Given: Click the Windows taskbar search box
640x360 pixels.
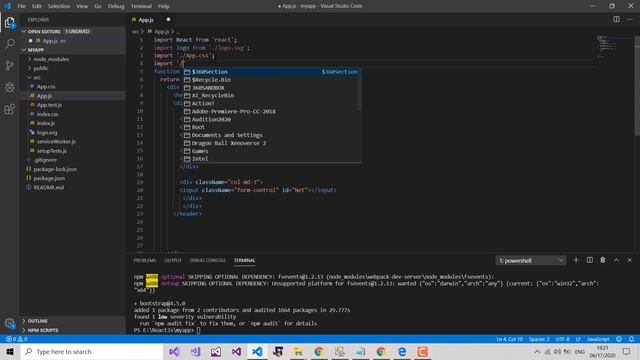Looking at the screenshot, I should (x=92, y=351).
